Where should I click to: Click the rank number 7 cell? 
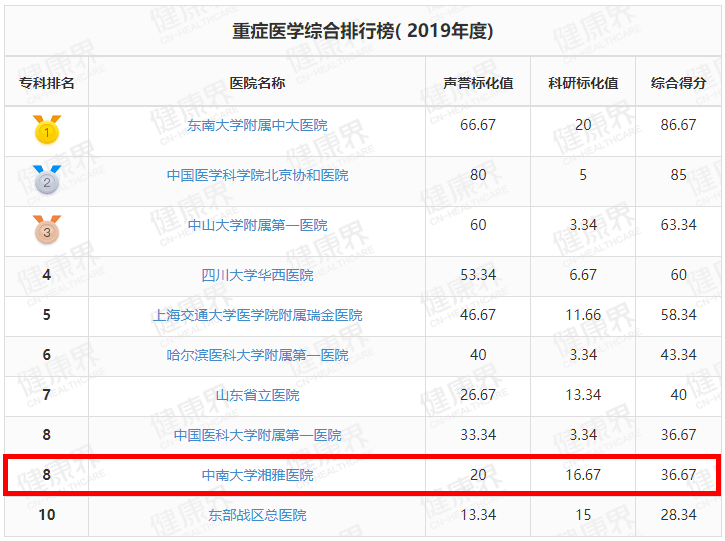47,395
